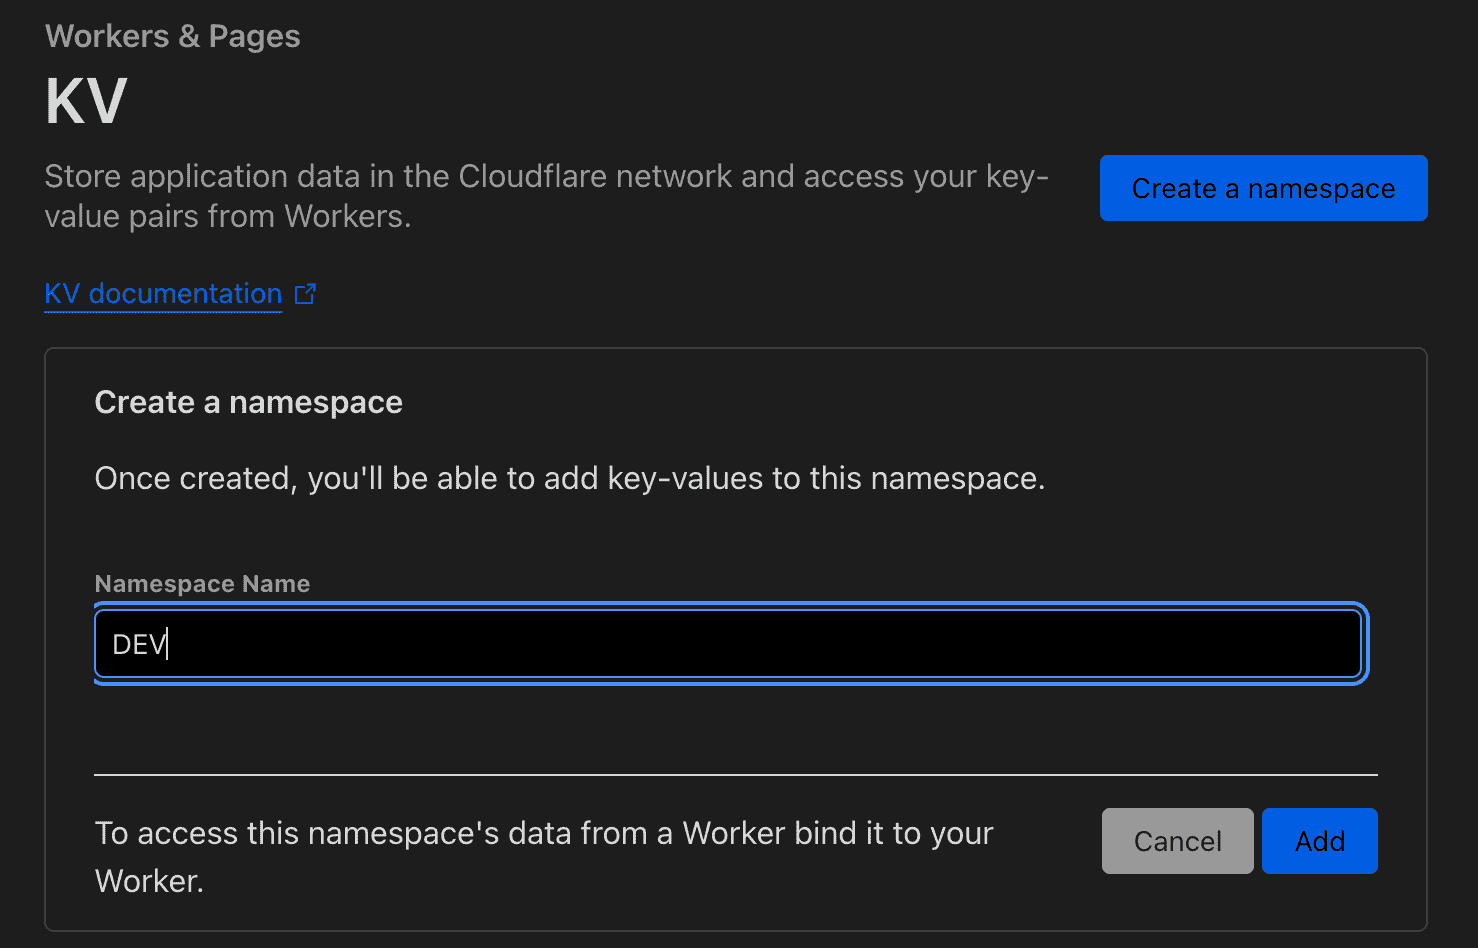The height and width of the screenshot is (948, 1478).
Task: Click the 'Once created' helper text
Action: [x=569, y=479]
